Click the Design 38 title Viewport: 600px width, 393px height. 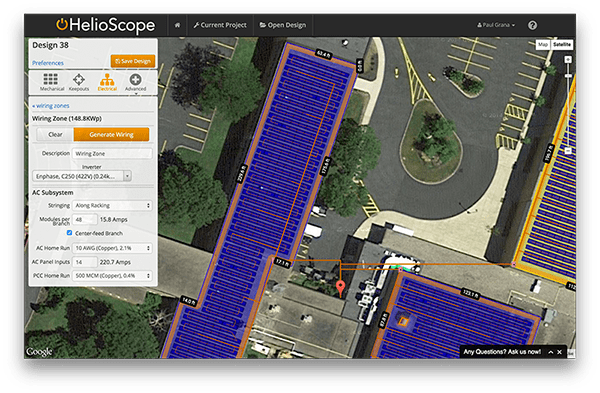[x=50, y=45]
